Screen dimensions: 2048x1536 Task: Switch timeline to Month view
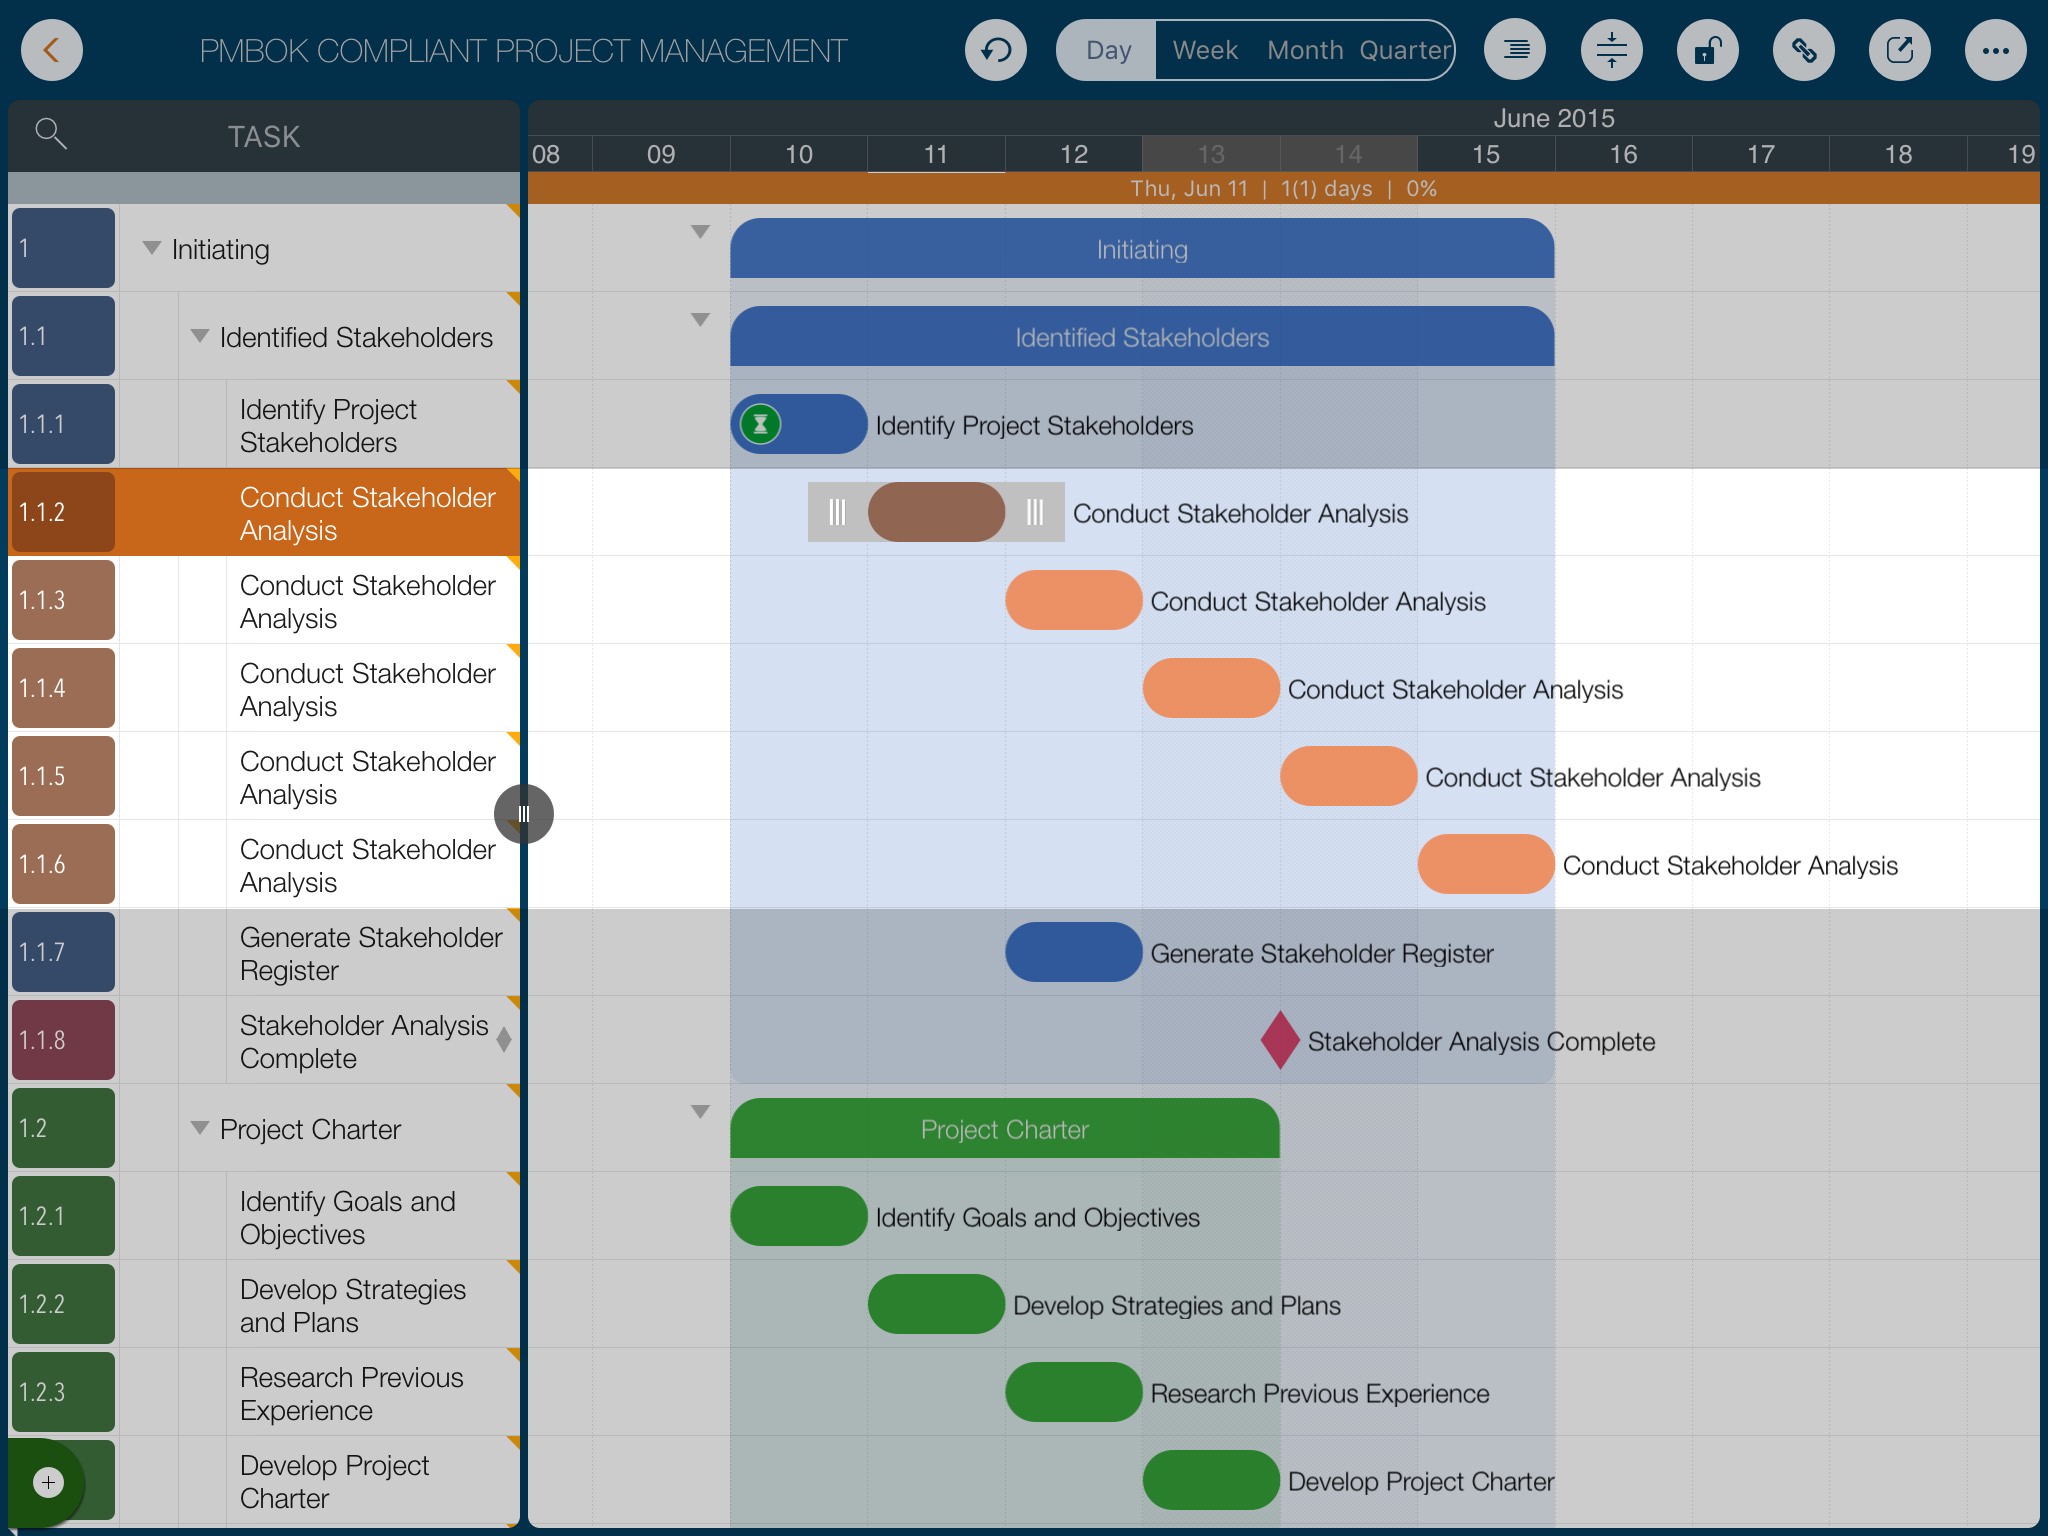tap(1305, 50)
